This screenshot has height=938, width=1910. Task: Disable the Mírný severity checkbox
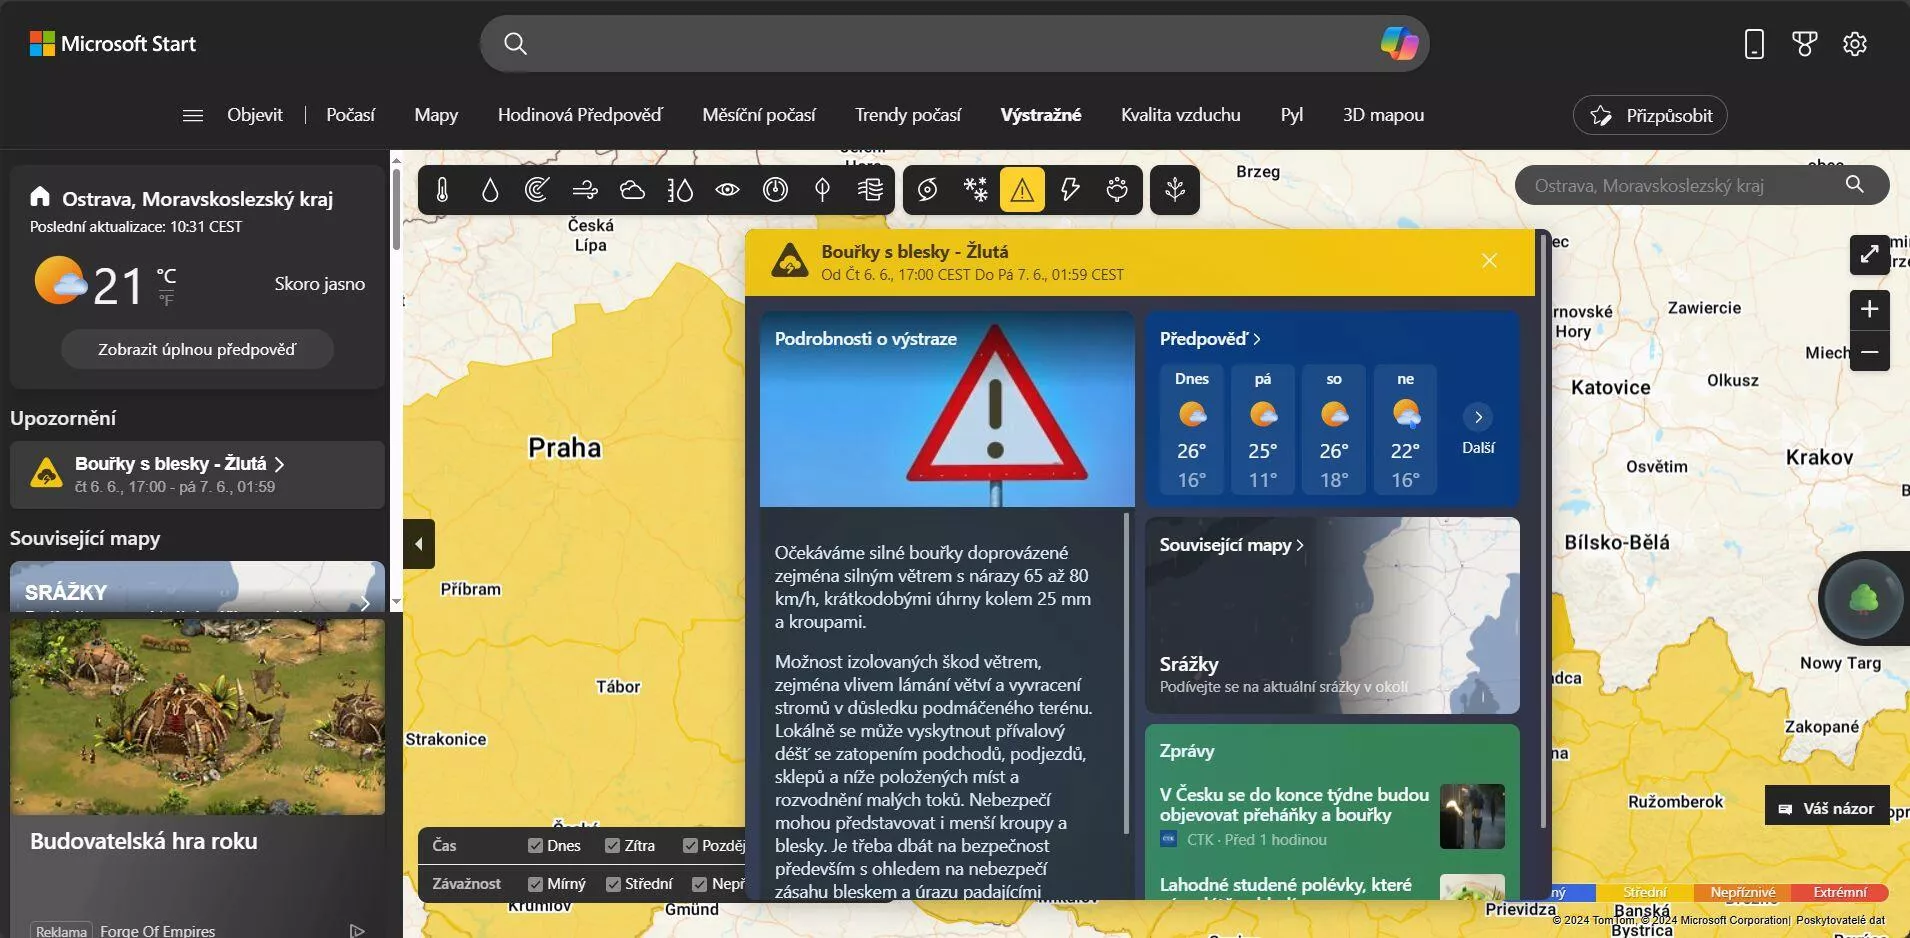(535, 884)
